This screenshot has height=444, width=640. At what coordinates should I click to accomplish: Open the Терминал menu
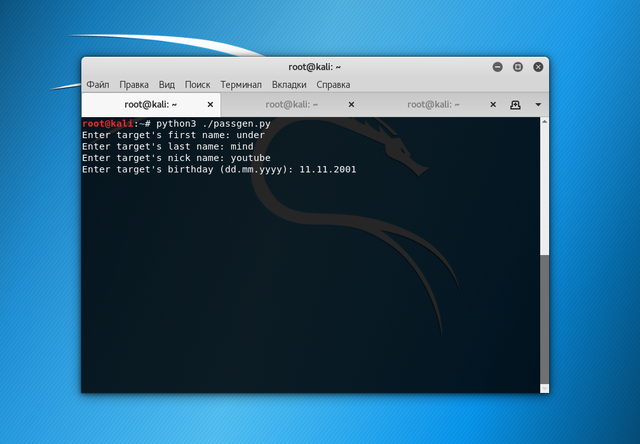pyautogui.click(x=241, y=84)
